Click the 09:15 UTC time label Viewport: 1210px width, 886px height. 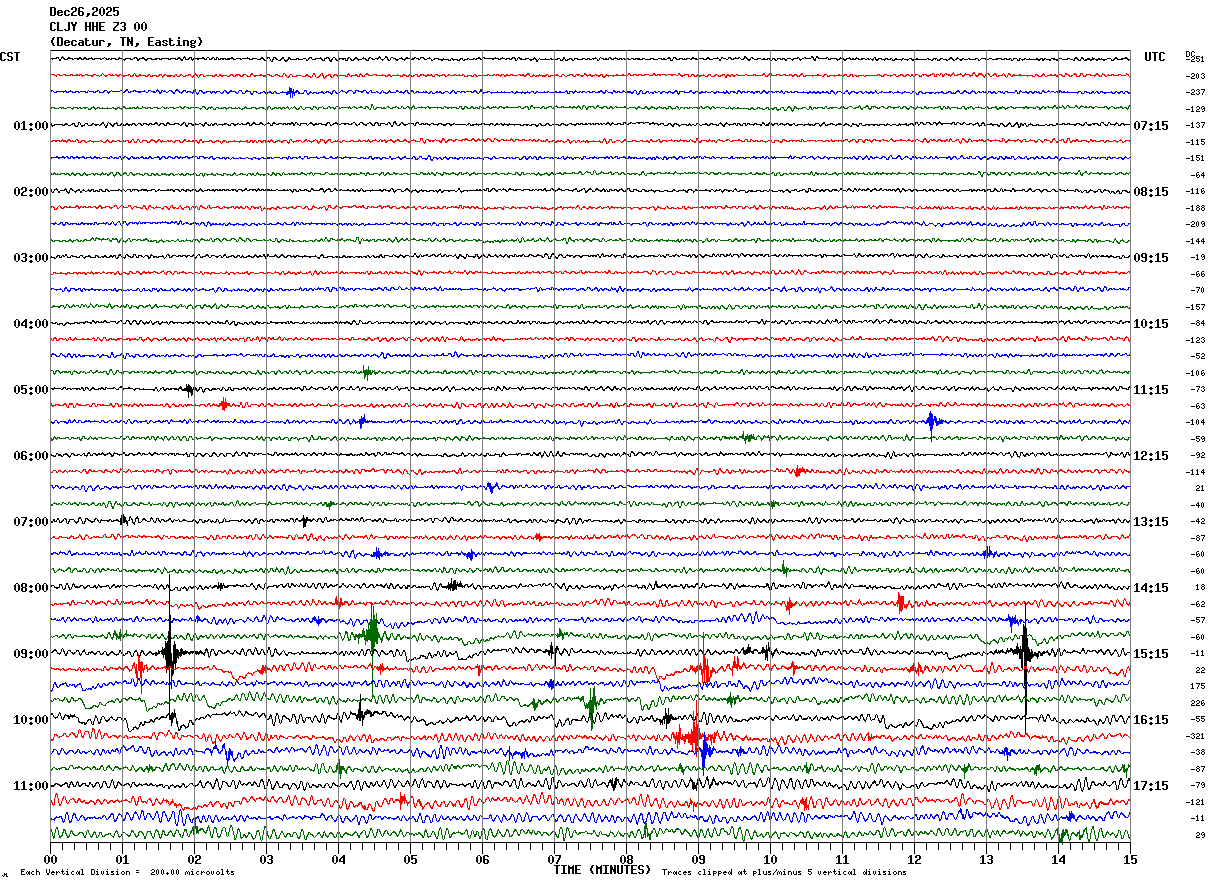[1151, 258]
